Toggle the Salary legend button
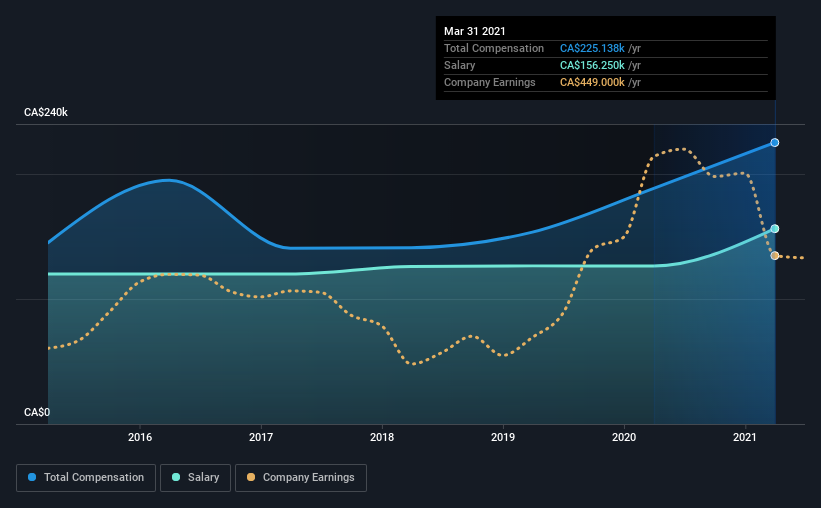The width and height of the screenshot is (821, 508). tap(195, 478)
